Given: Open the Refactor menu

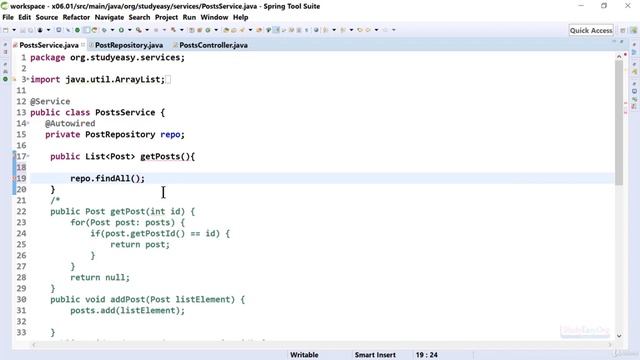Looking at the screenshot, I should tap(76, 17).
